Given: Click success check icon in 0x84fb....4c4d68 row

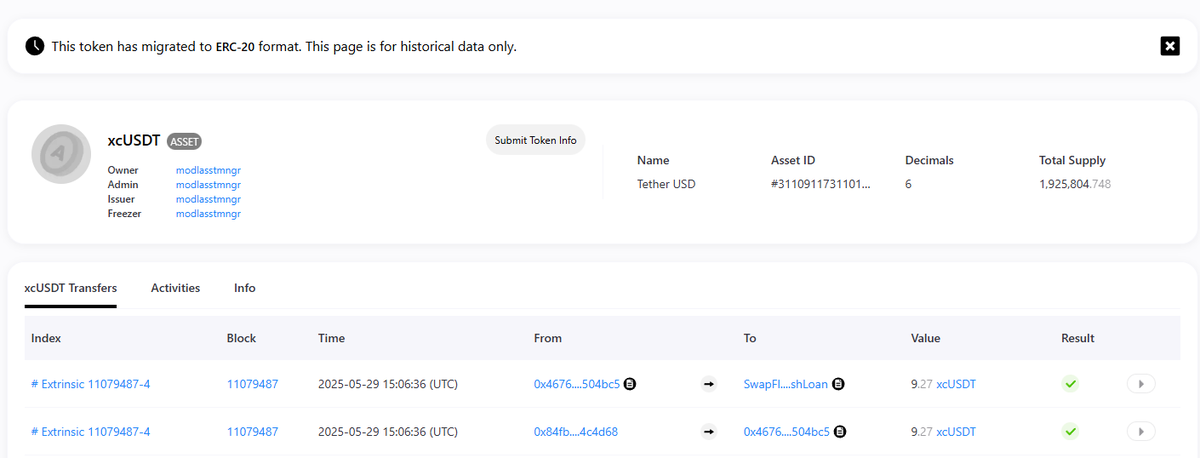Looking at the screenshot, I should (1070, 432).
